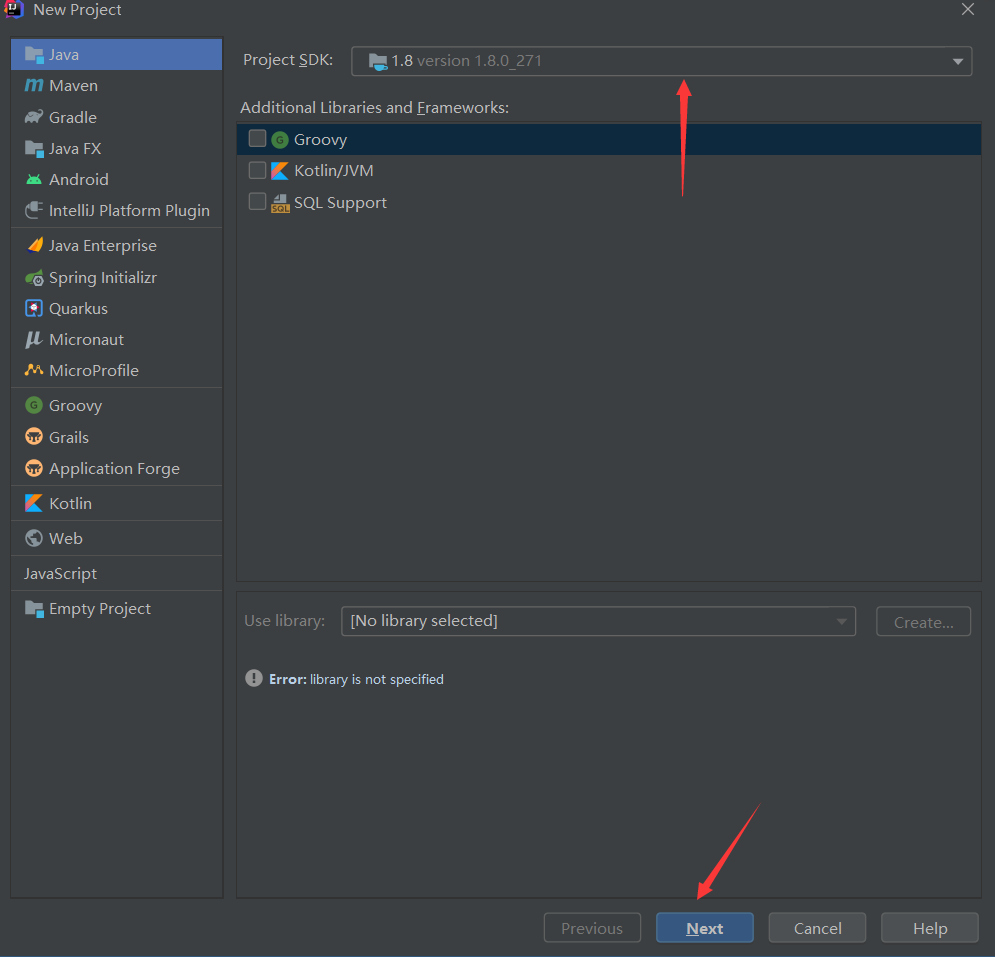Click Kotlin/JVM framework icon in libraries list
Screen dimensions: 995x957
[x=280, y=171]
